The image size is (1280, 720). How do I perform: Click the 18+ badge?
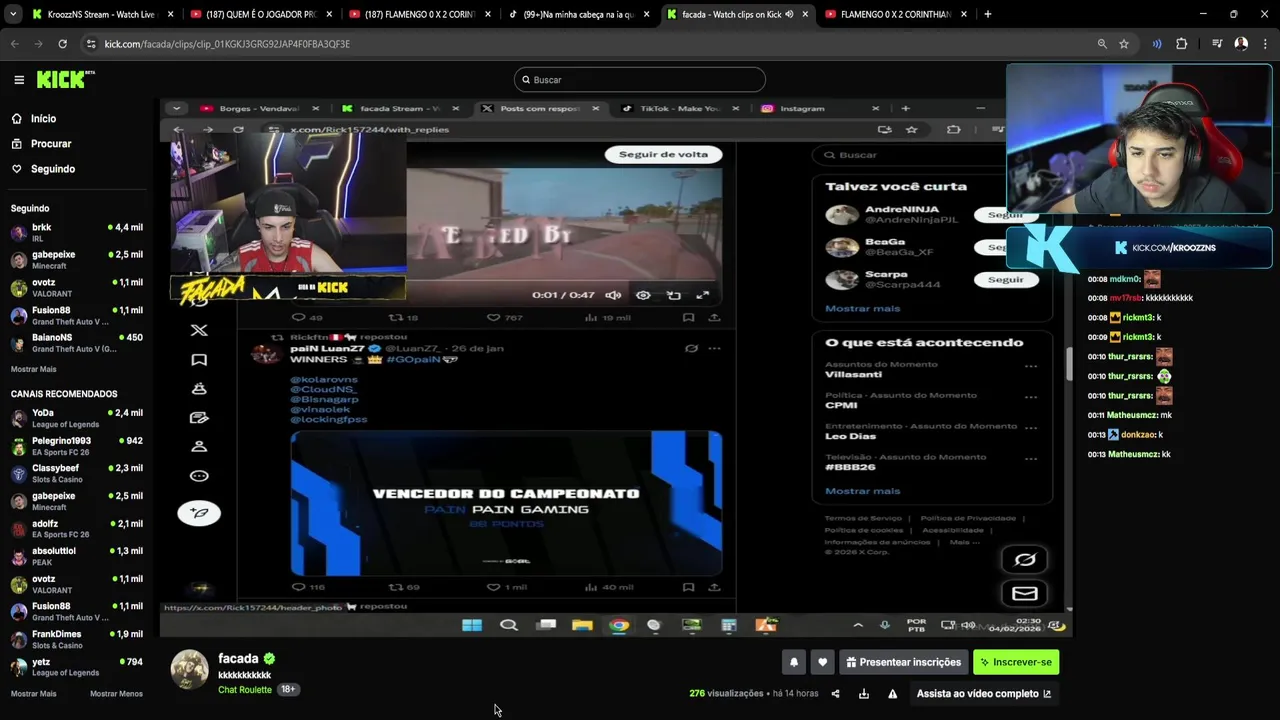click(288, 689)
